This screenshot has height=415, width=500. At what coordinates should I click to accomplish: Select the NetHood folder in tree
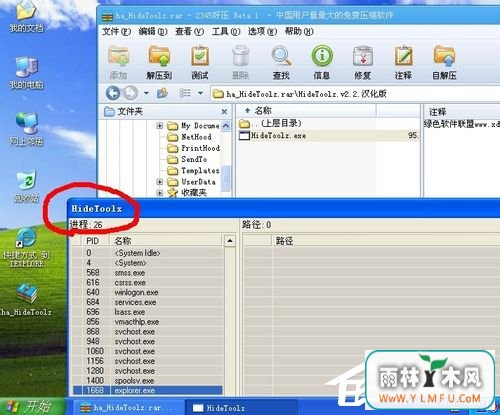click(x=189, y=137)
